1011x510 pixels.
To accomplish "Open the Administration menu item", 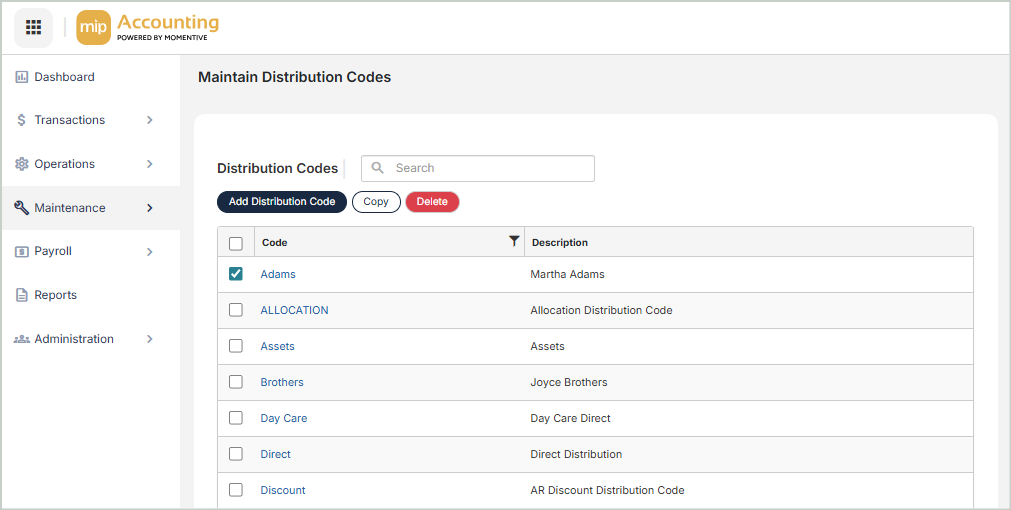I will click(74, 339).
